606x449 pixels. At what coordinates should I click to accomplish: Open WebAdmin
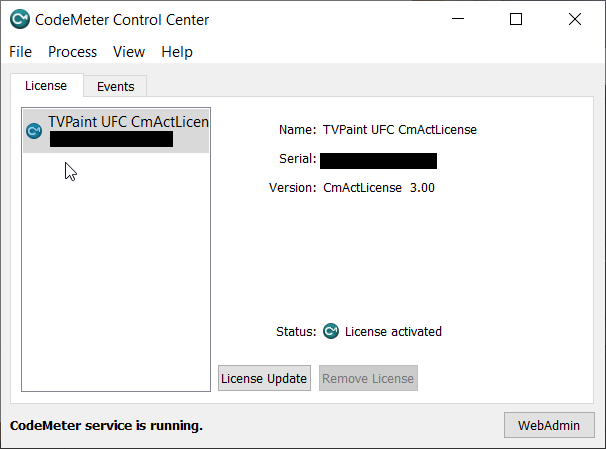549,425
